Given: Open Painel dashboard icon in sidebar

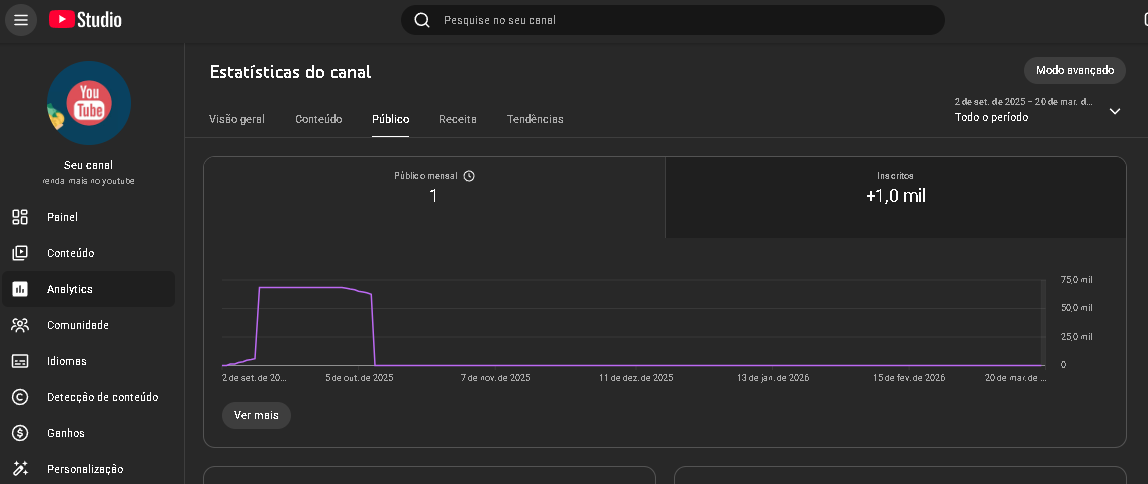Looking at the screenshot, I should point(20,217).
